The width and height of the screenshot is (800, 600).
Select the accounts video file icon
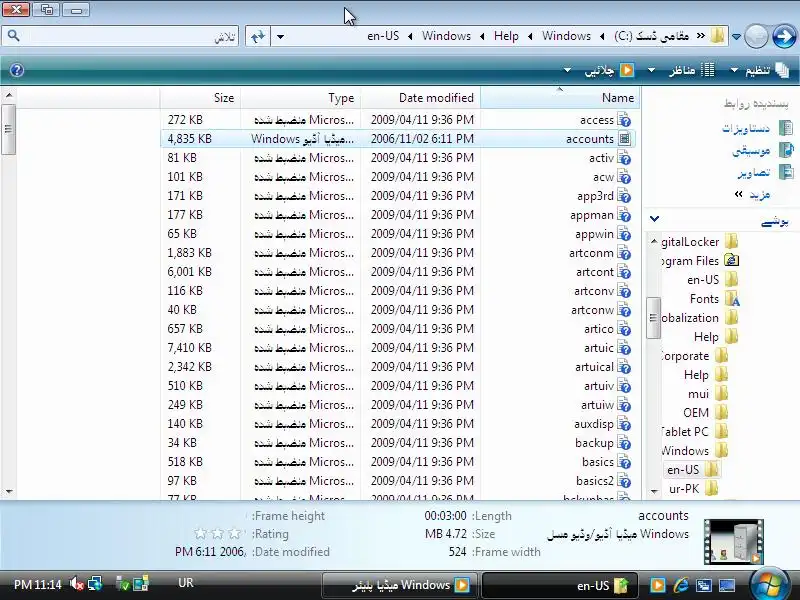[624, 139]
